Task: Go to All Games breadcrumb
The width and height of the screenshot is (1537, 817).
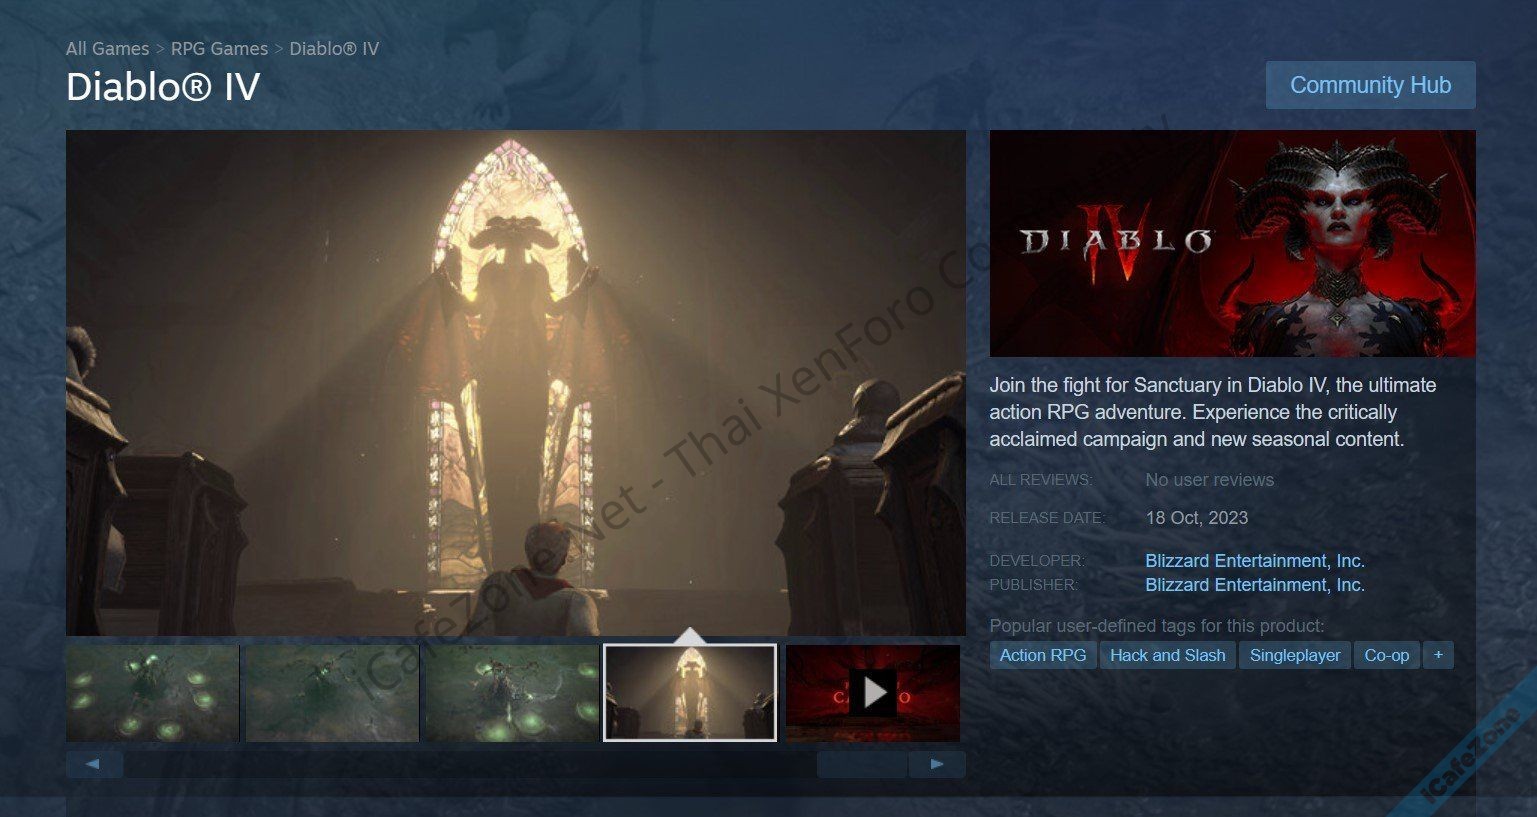Action: tap(107, 48)
